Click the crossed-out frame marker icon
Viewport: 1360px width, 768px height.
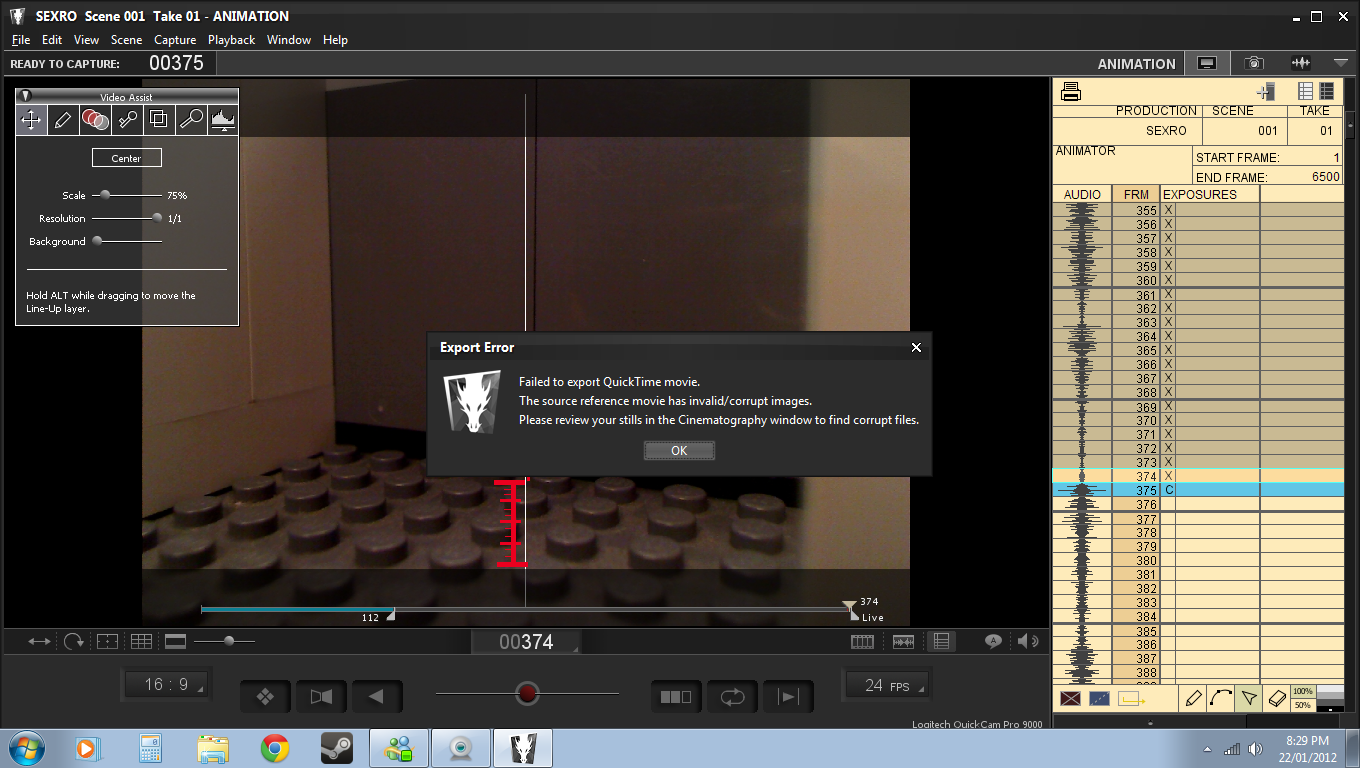[x=1071, y=699]
